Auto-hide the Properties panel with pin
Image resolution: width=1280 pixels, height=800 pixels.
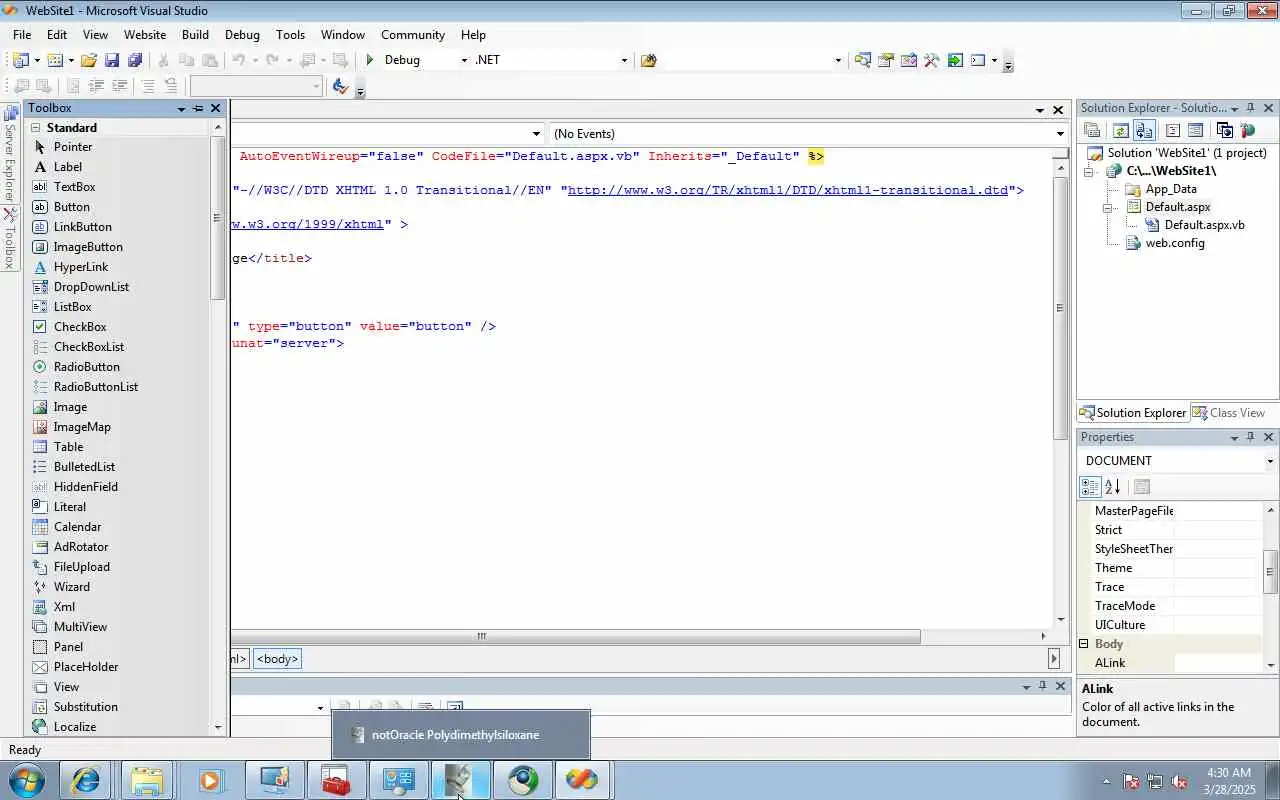tap(1250, 437)
